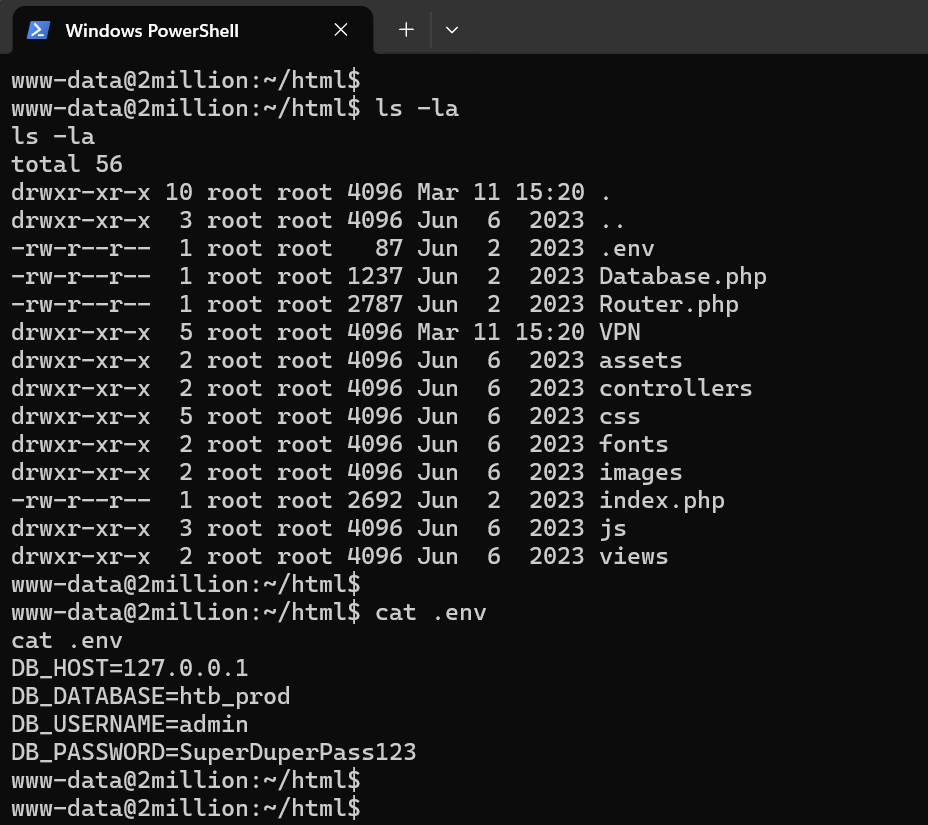Click the controllers folder name
The width and height of the screenshot is (928, 825).
click(675, 388)
